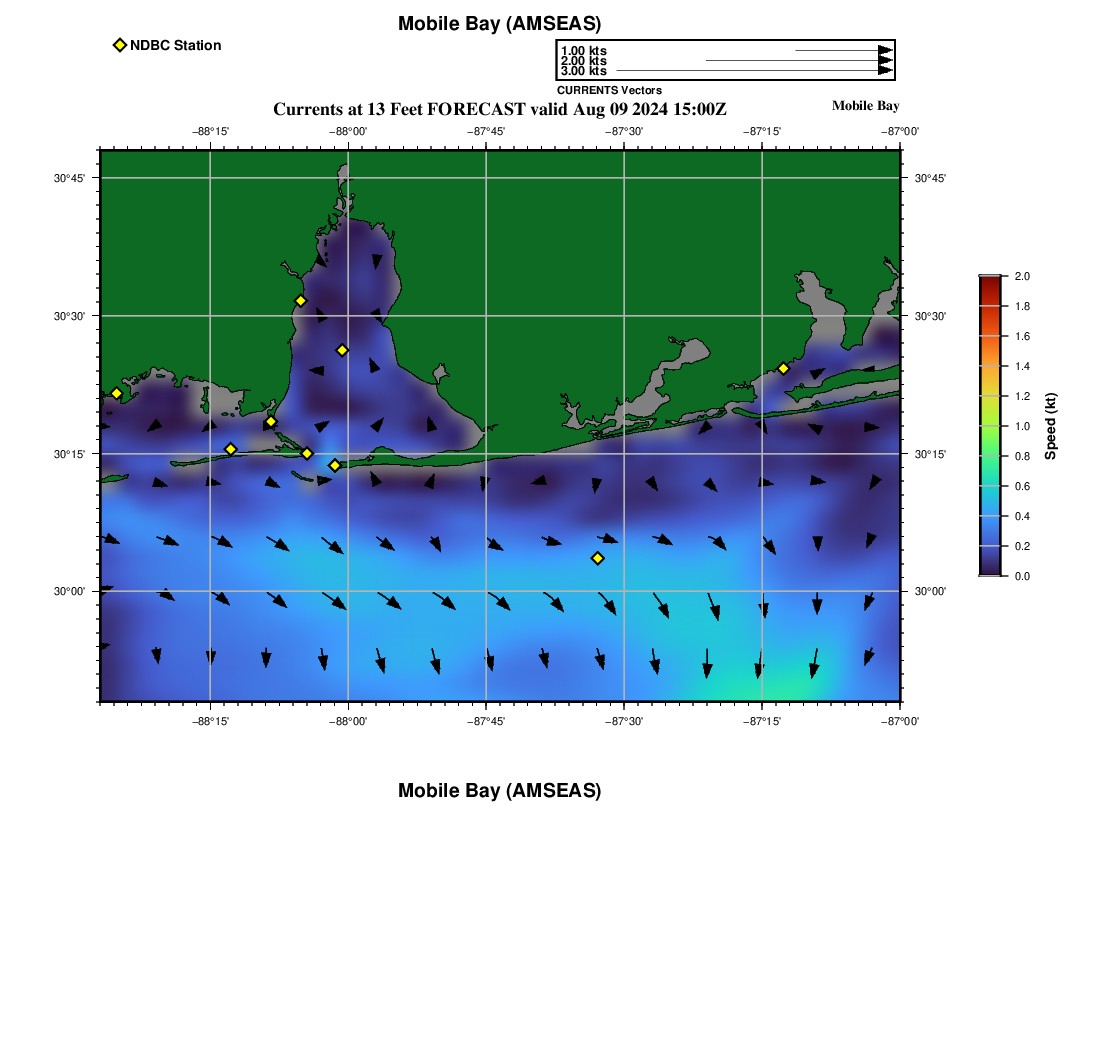Click the Mobile Bay label above map's right corner

pos(865,106)
